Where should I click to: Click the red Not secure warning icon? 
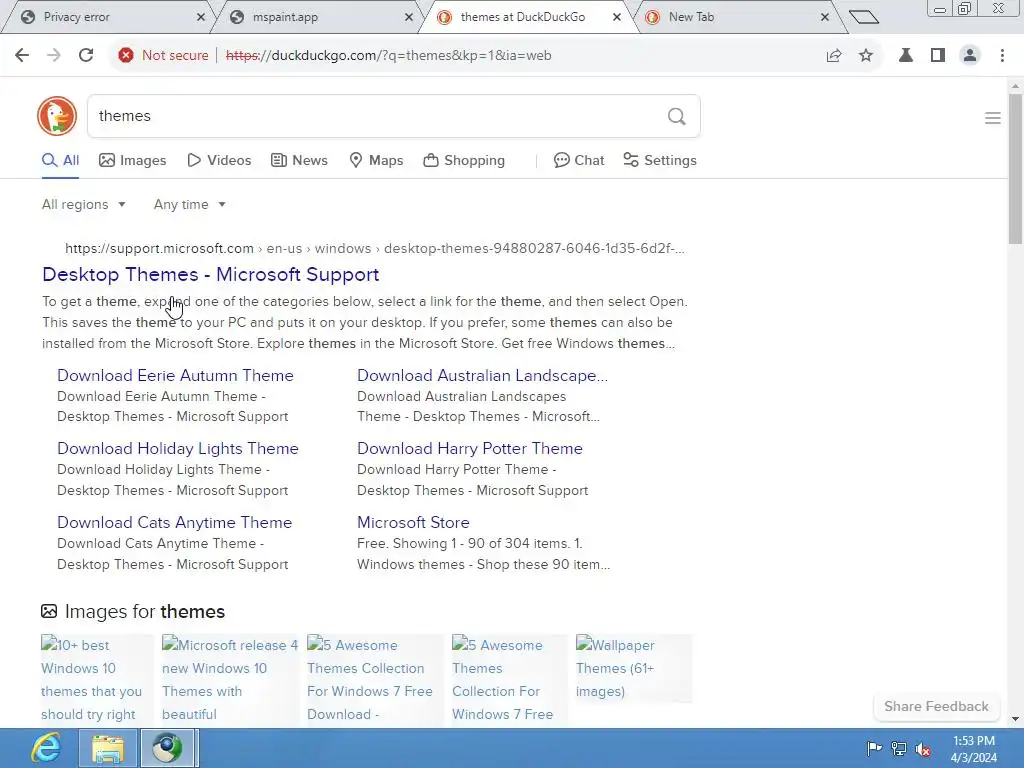pyautogui.click(x=125, y=56)
